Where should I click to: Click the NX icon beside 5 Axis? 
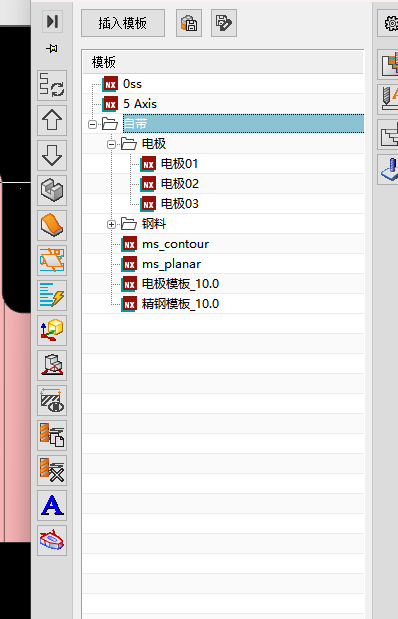[110, 104]
